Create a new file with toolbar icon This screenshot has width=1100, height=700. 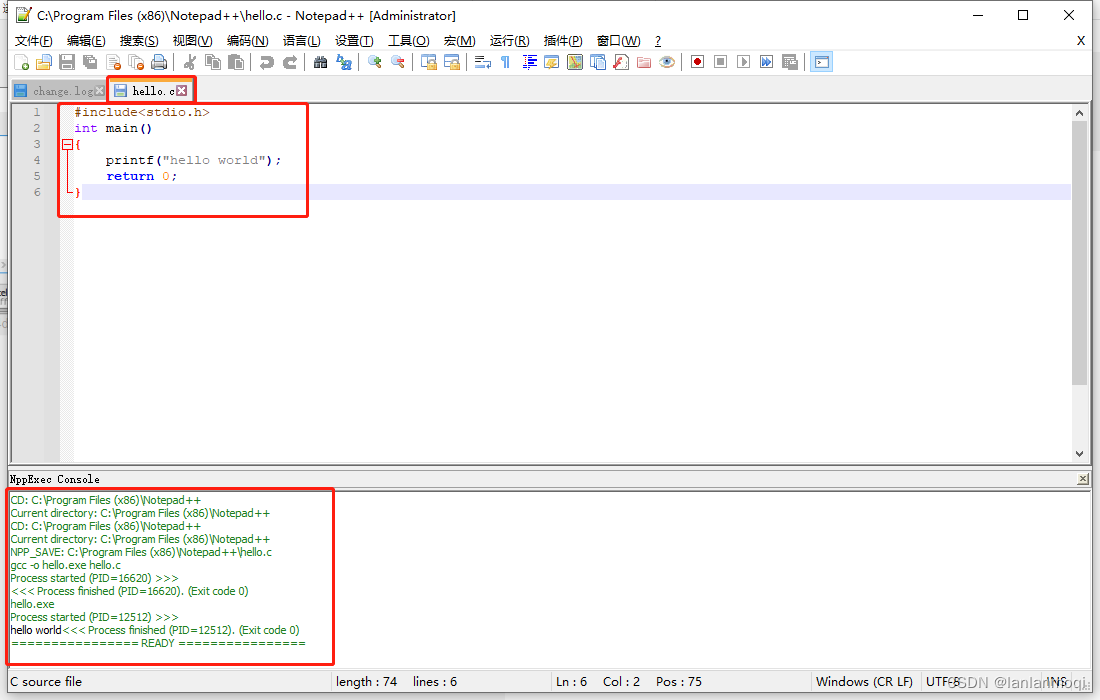tap(21, 62)
